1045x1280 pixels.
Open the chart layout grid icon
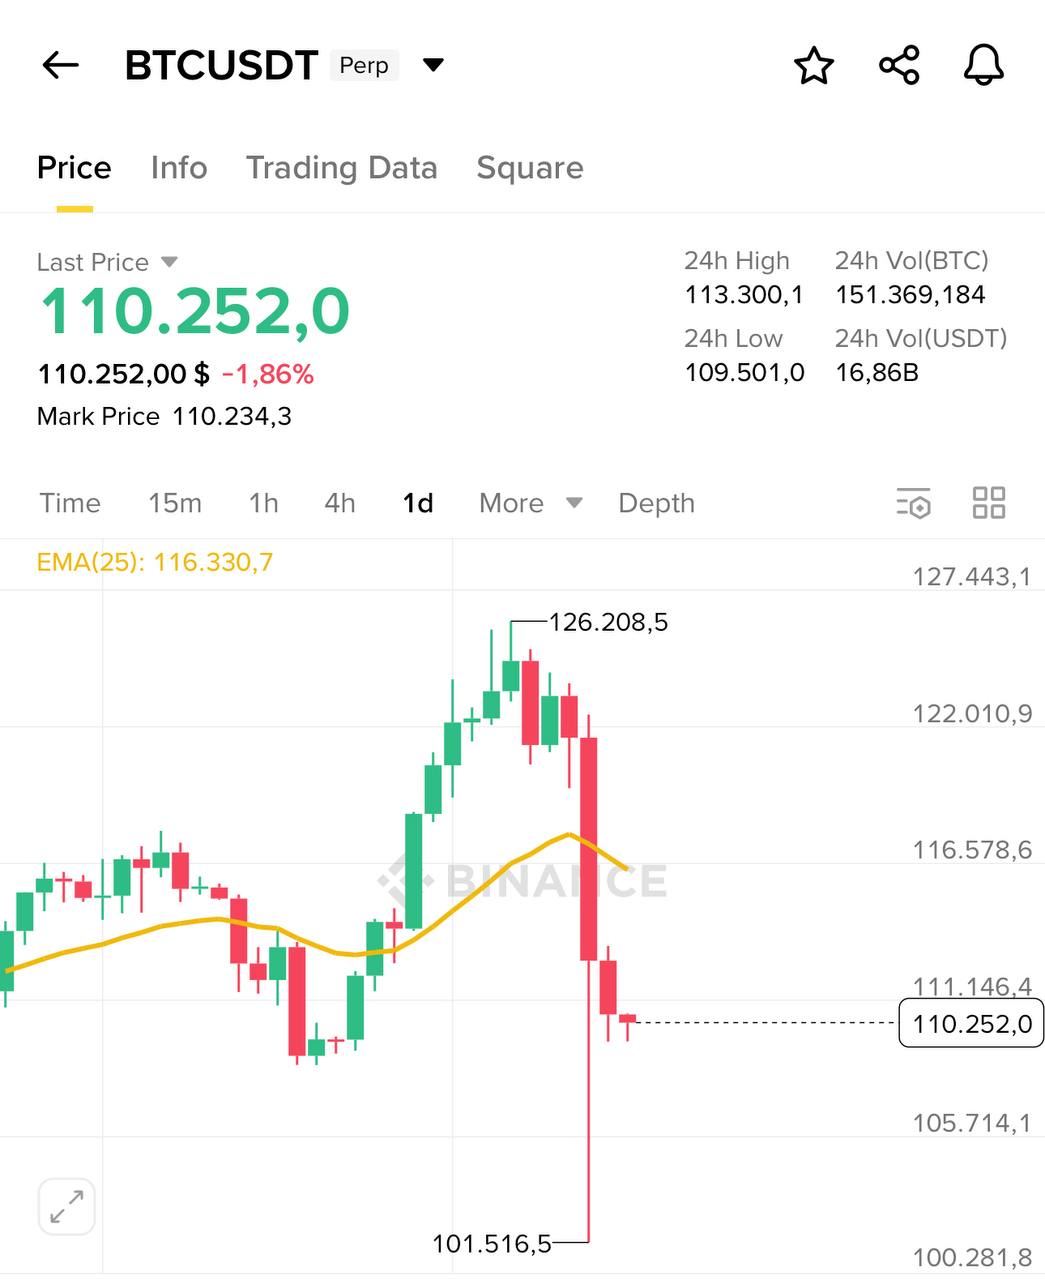point(988,503)
